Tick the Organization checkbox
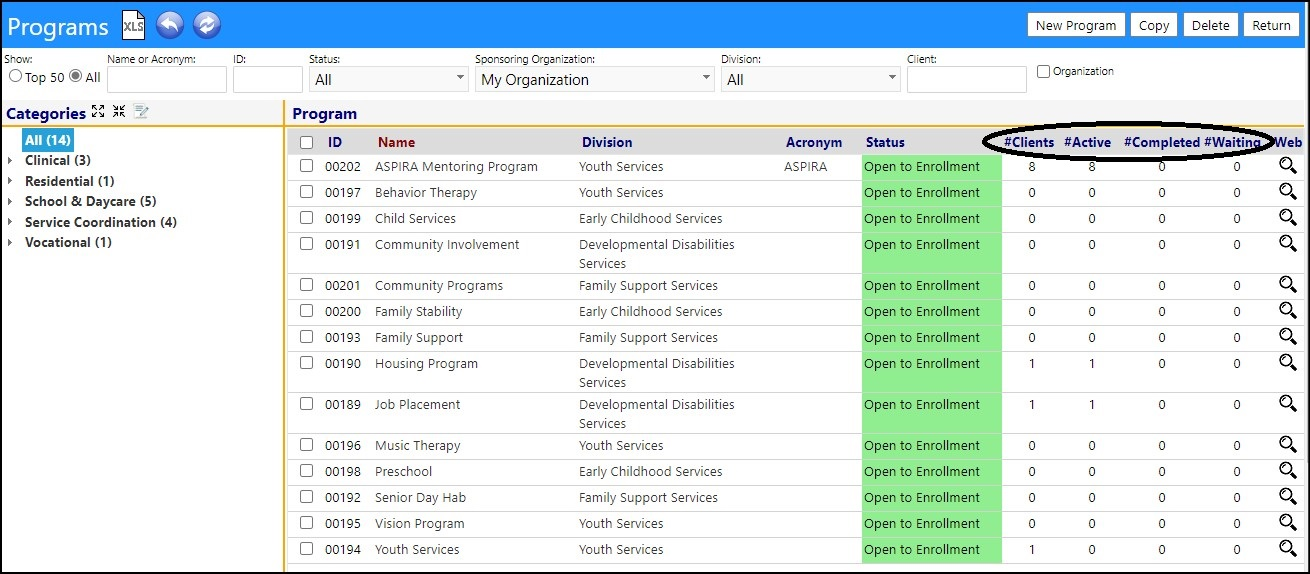The image size is (1310, 574). point(1044,72)
